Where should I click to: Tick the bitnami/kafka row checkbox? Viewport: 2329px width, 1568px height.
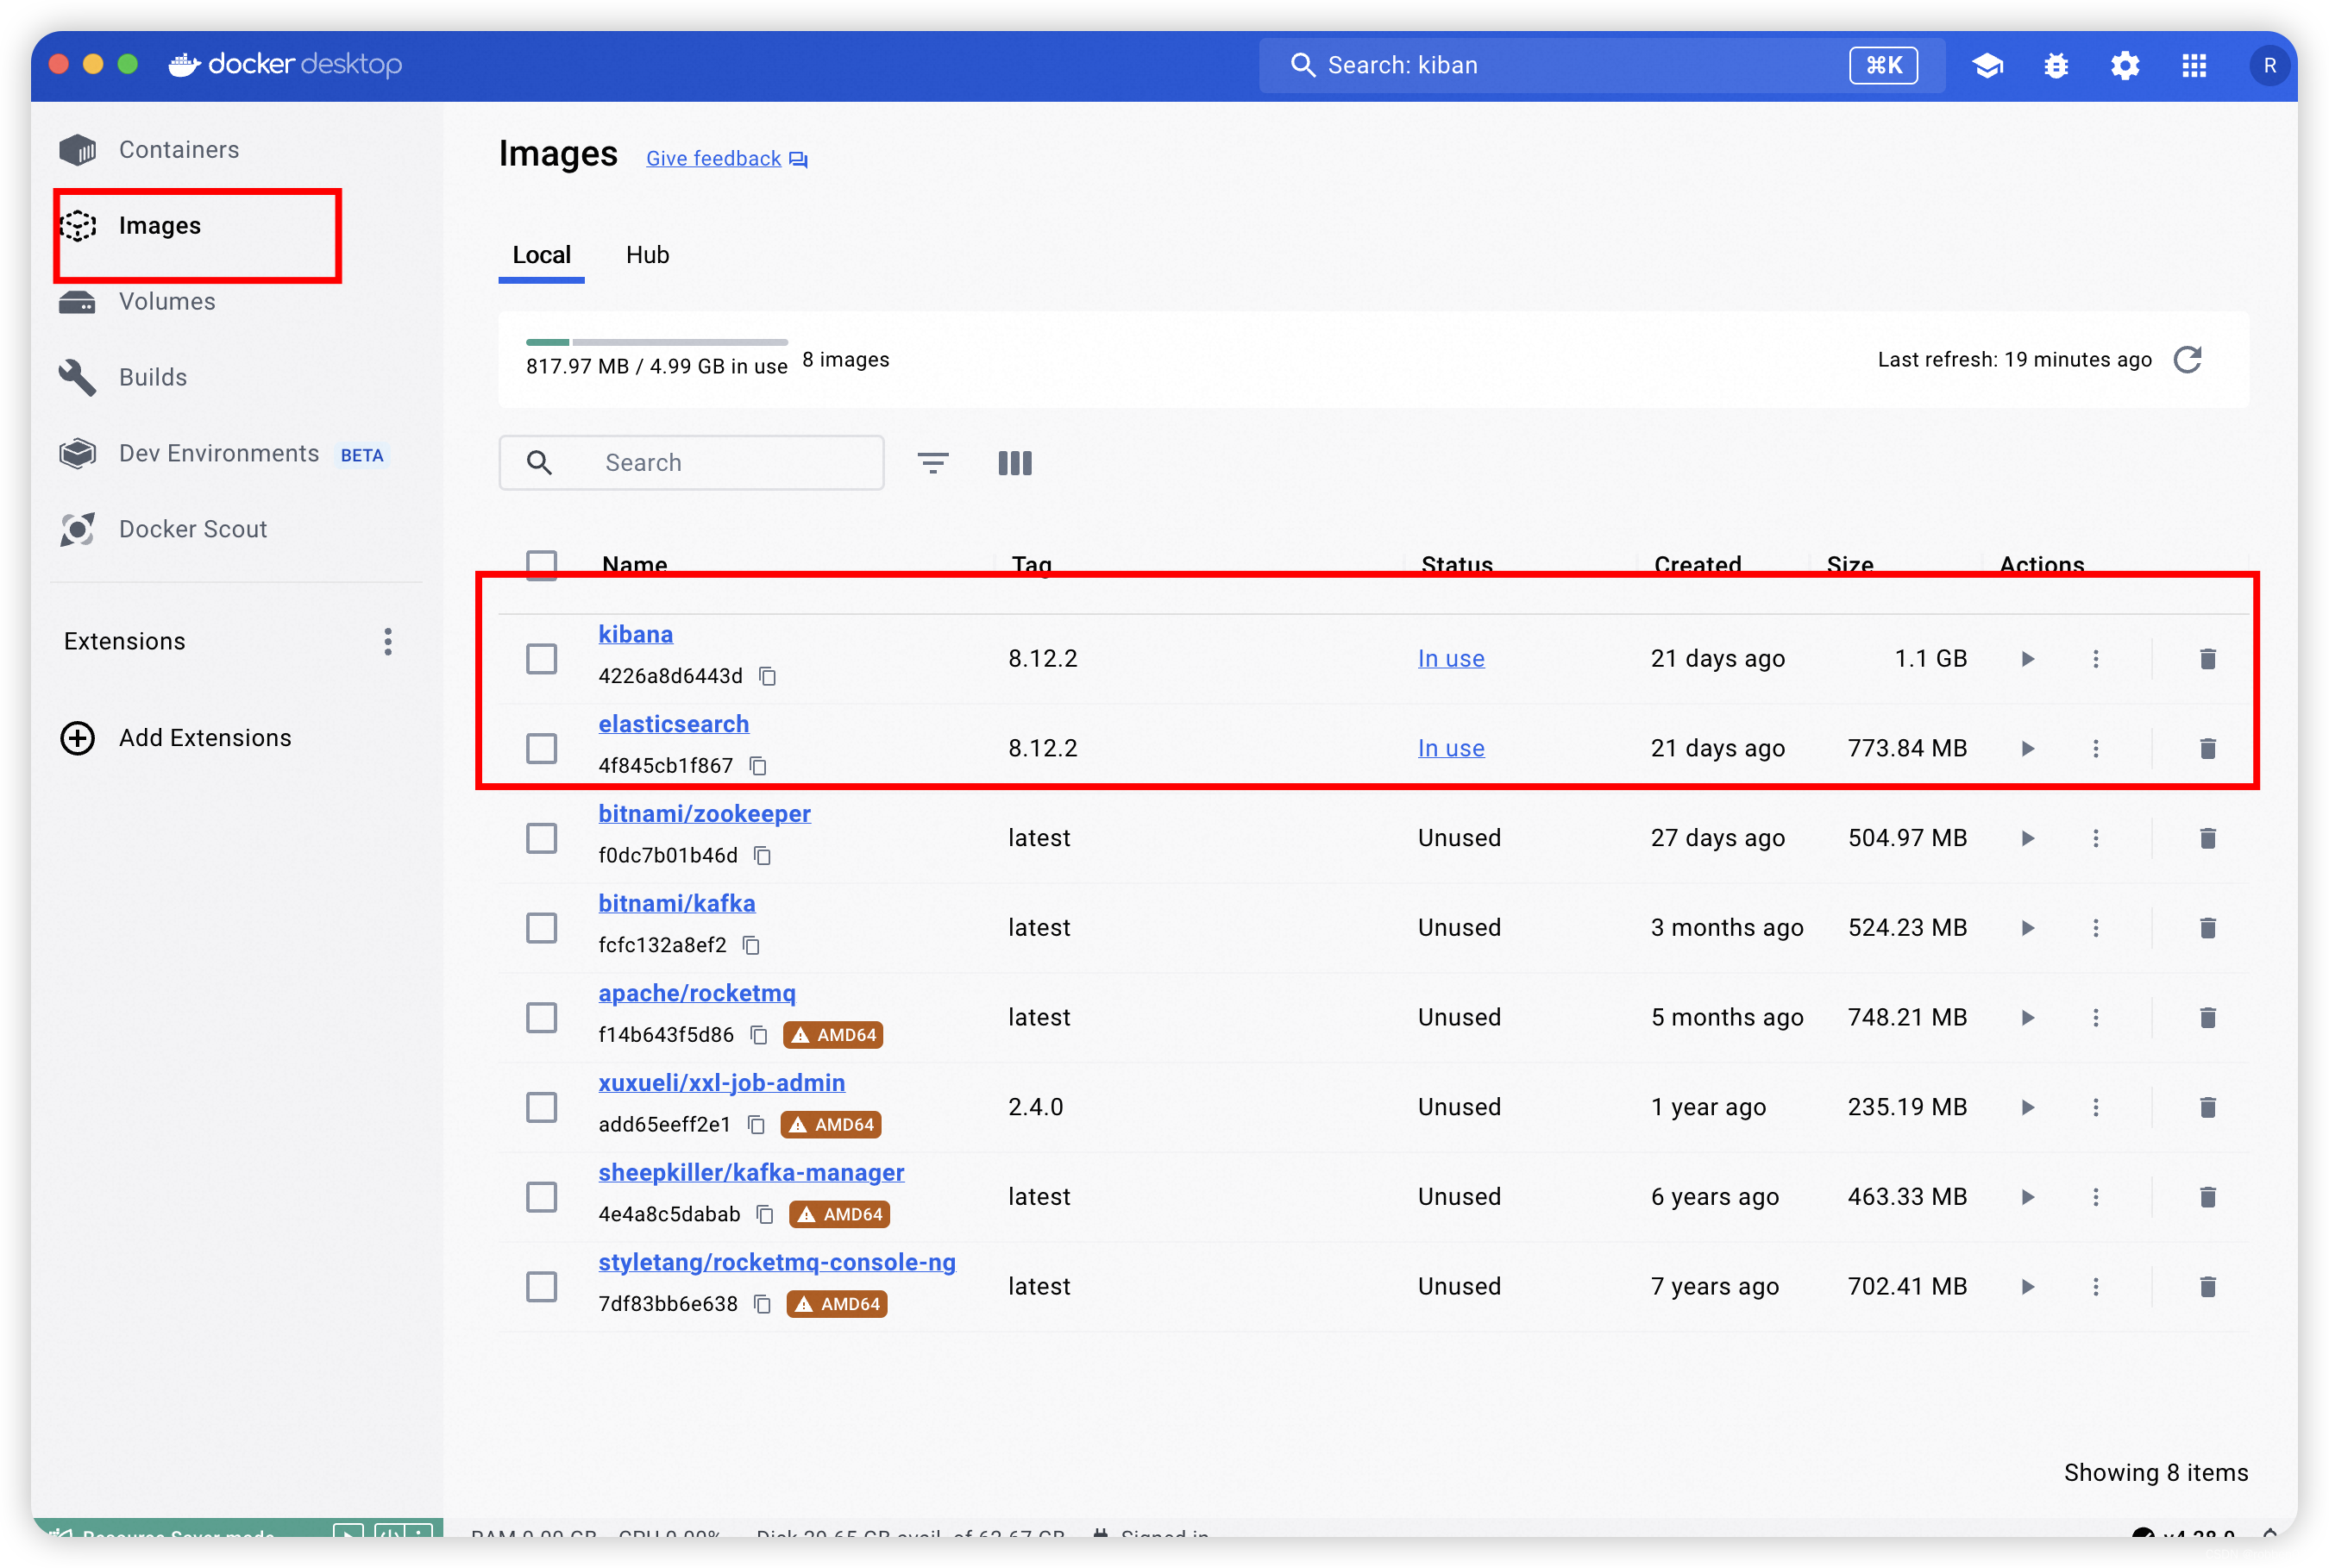pos(541,928)
